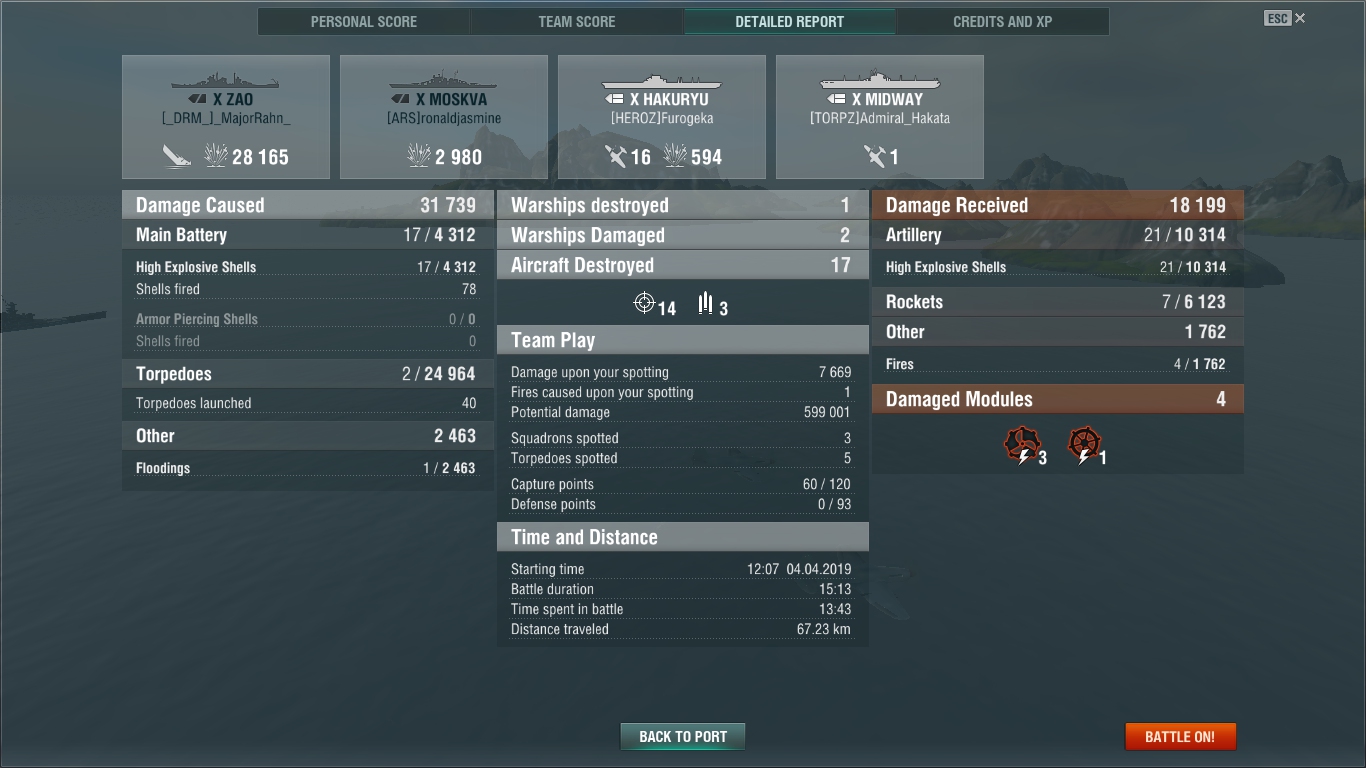Screen dimensions: 1366x768
Task: Select the X Midway carrier card
Action: click(x=880, y=117)
